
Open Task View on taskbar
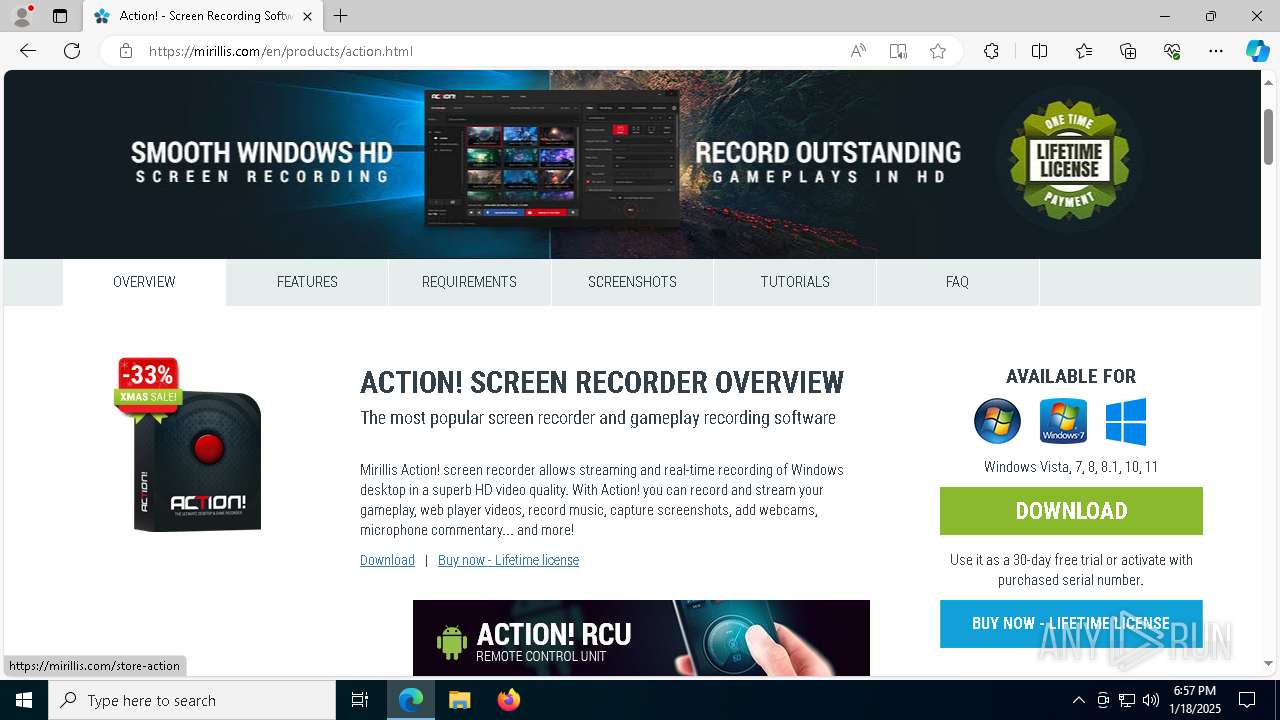click(x=360, y=700)
